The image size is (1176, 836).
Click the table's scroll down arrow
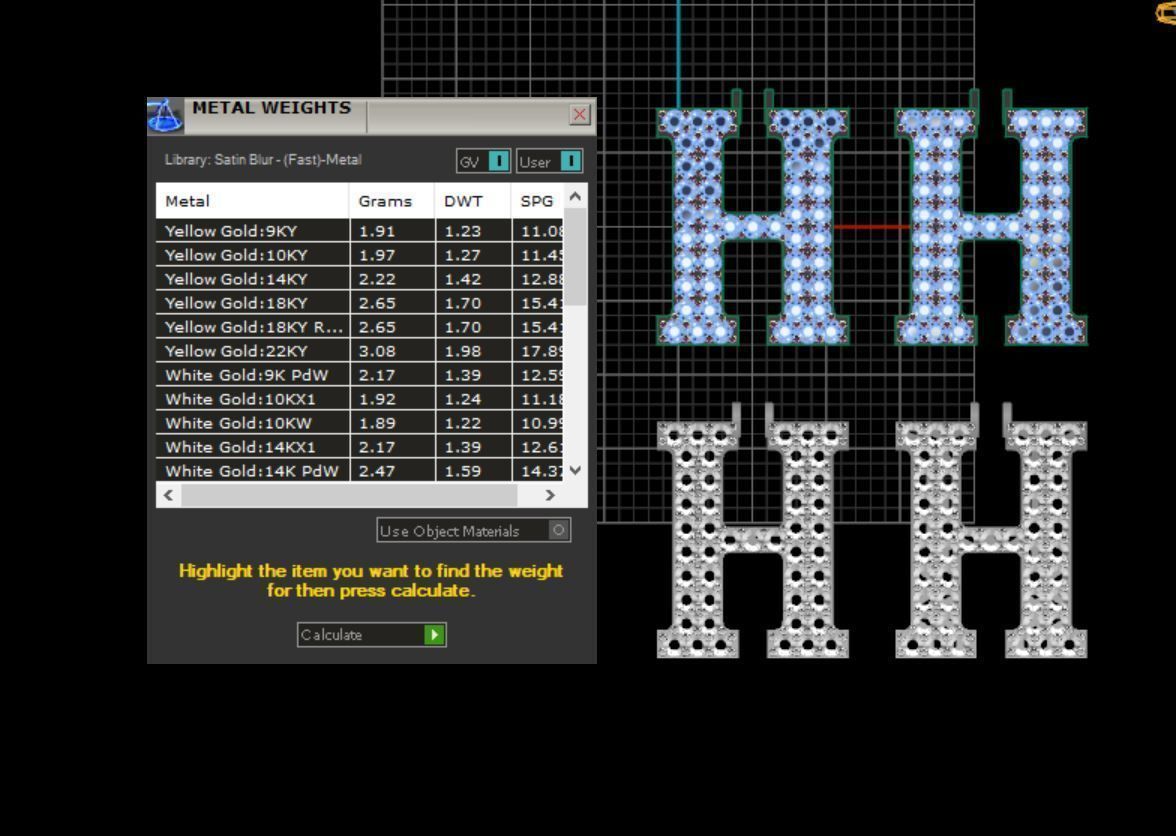(575, 470)
